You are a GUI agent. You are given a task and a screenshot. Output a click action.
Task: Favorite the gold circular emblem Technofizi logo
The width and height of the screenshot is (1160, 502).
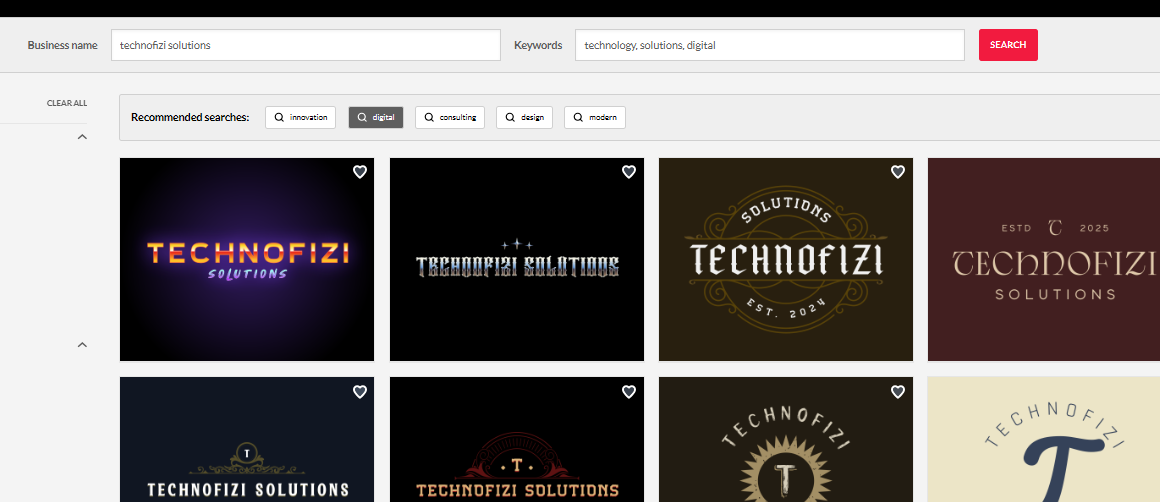898,172
